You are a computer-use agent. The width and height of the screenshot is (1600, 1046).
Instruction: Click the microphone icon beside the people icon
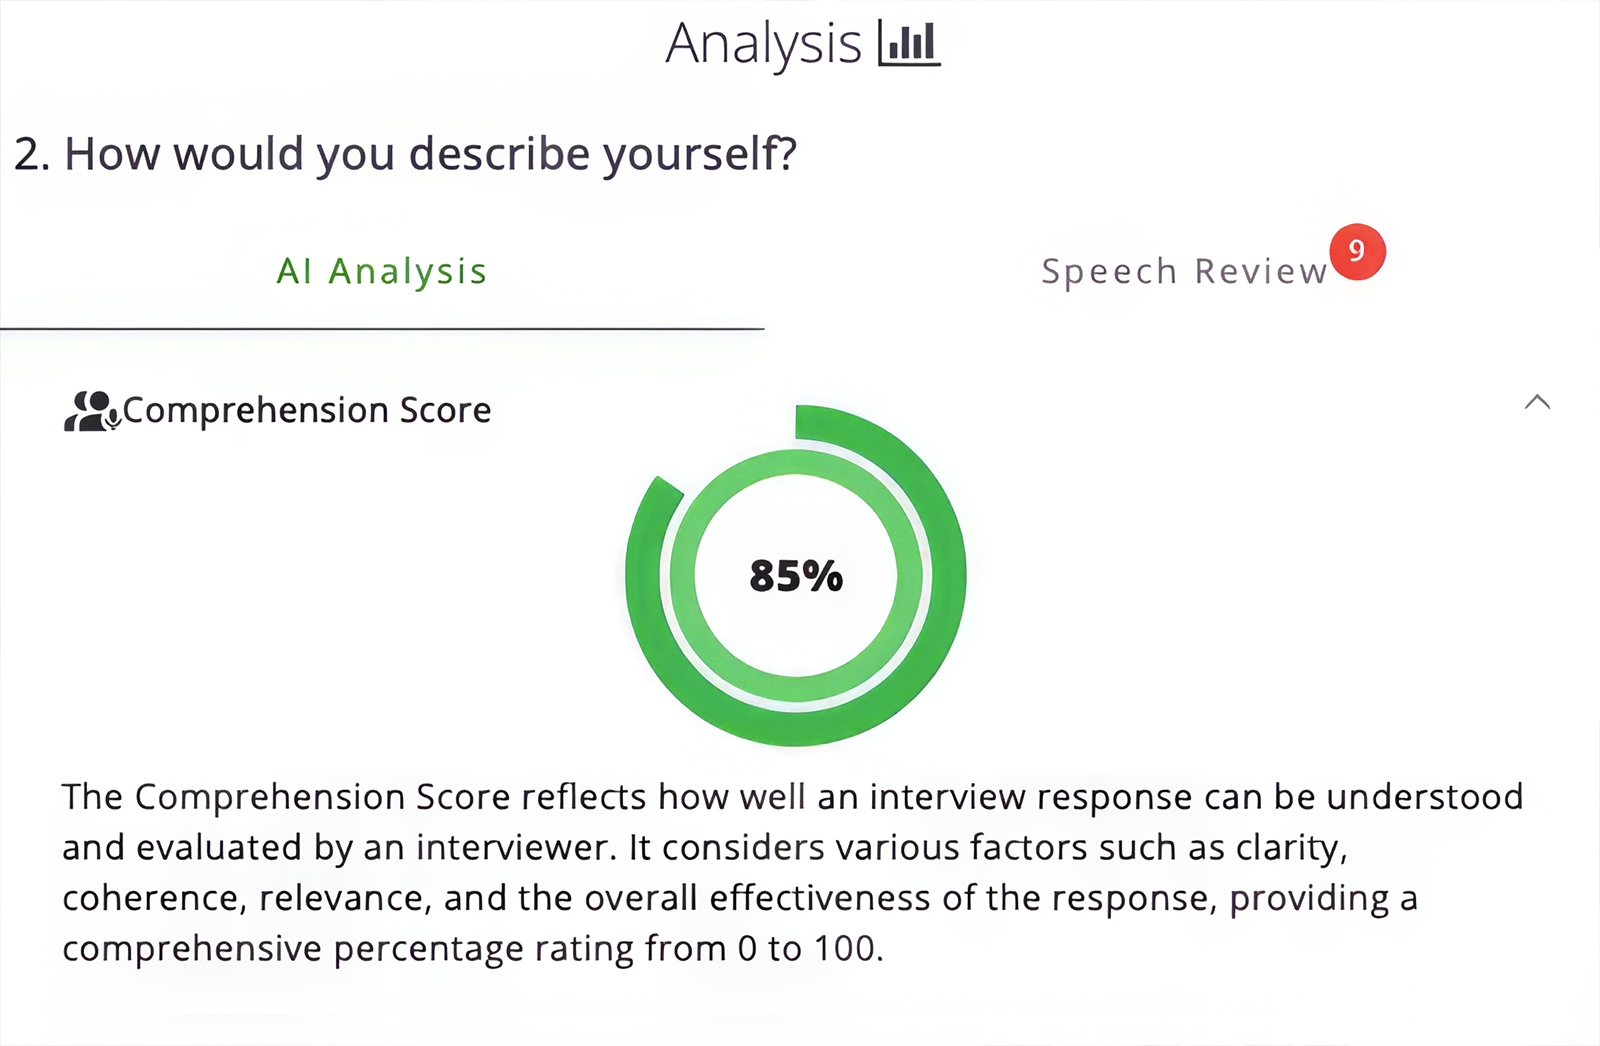click(112, 418)
